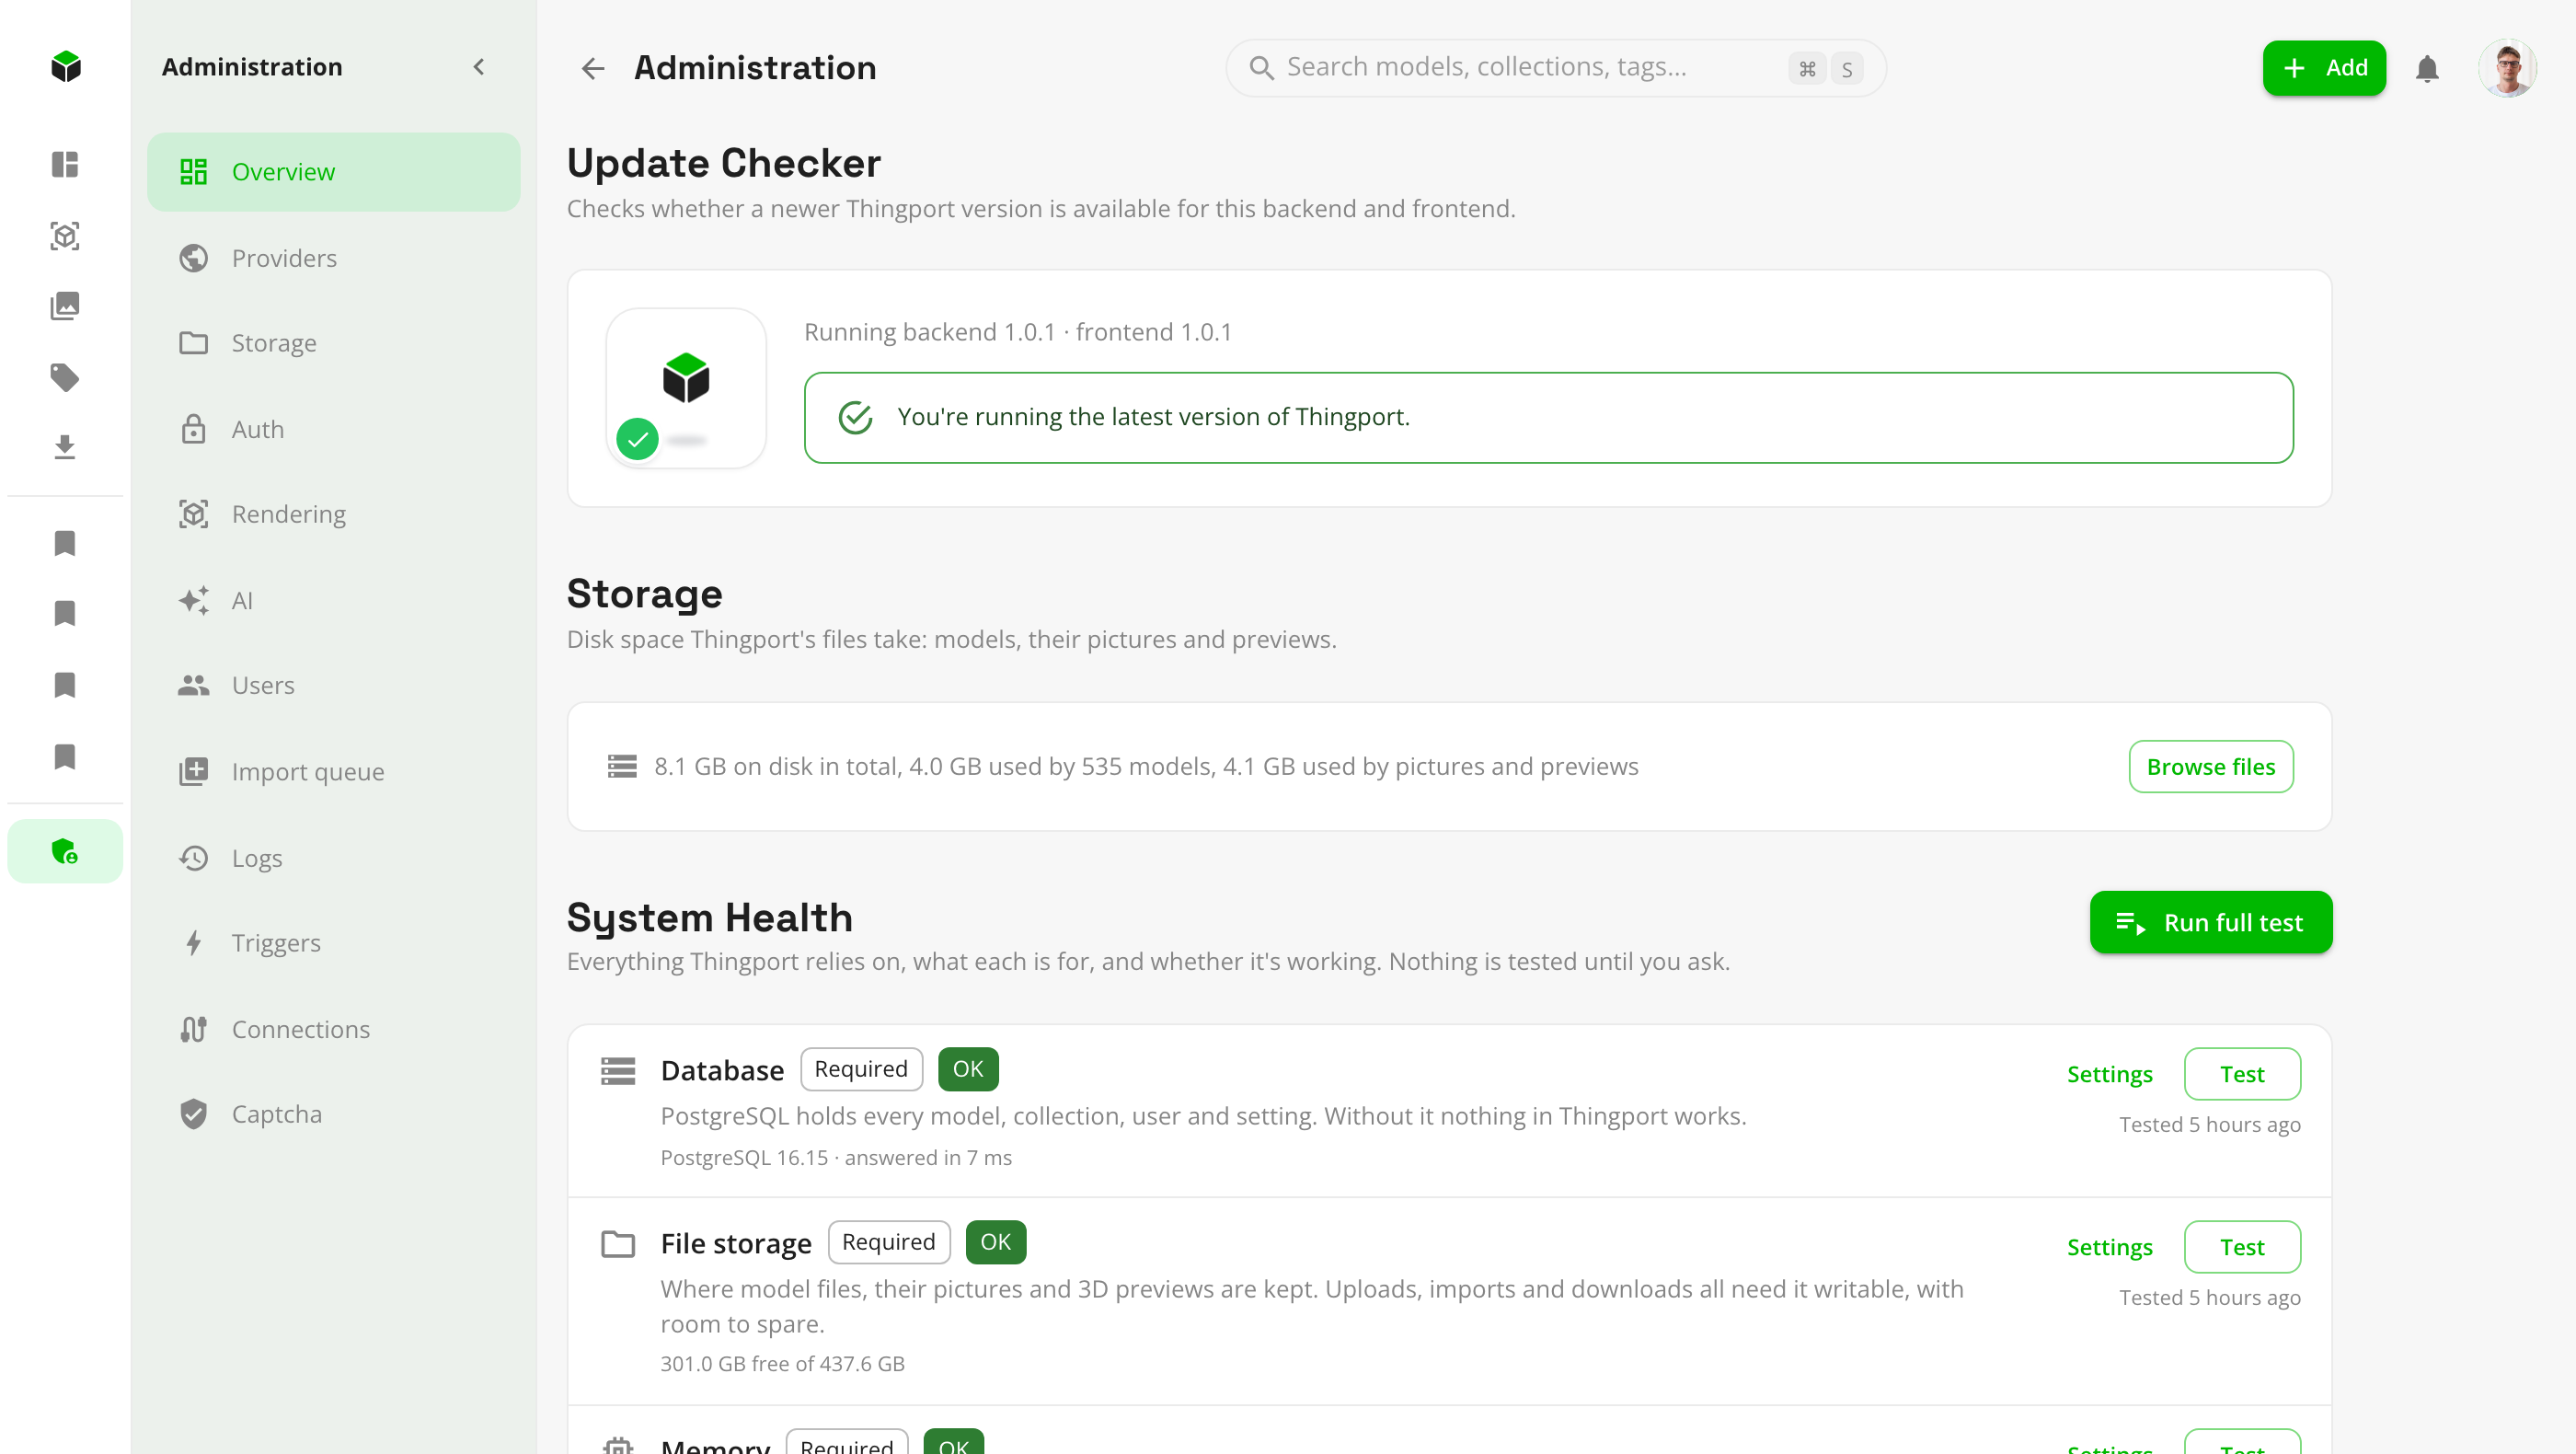Open notifications bell
Image resolution: width=2576 pixels, height=1454 pixels.
click(x=2427, y=68)
